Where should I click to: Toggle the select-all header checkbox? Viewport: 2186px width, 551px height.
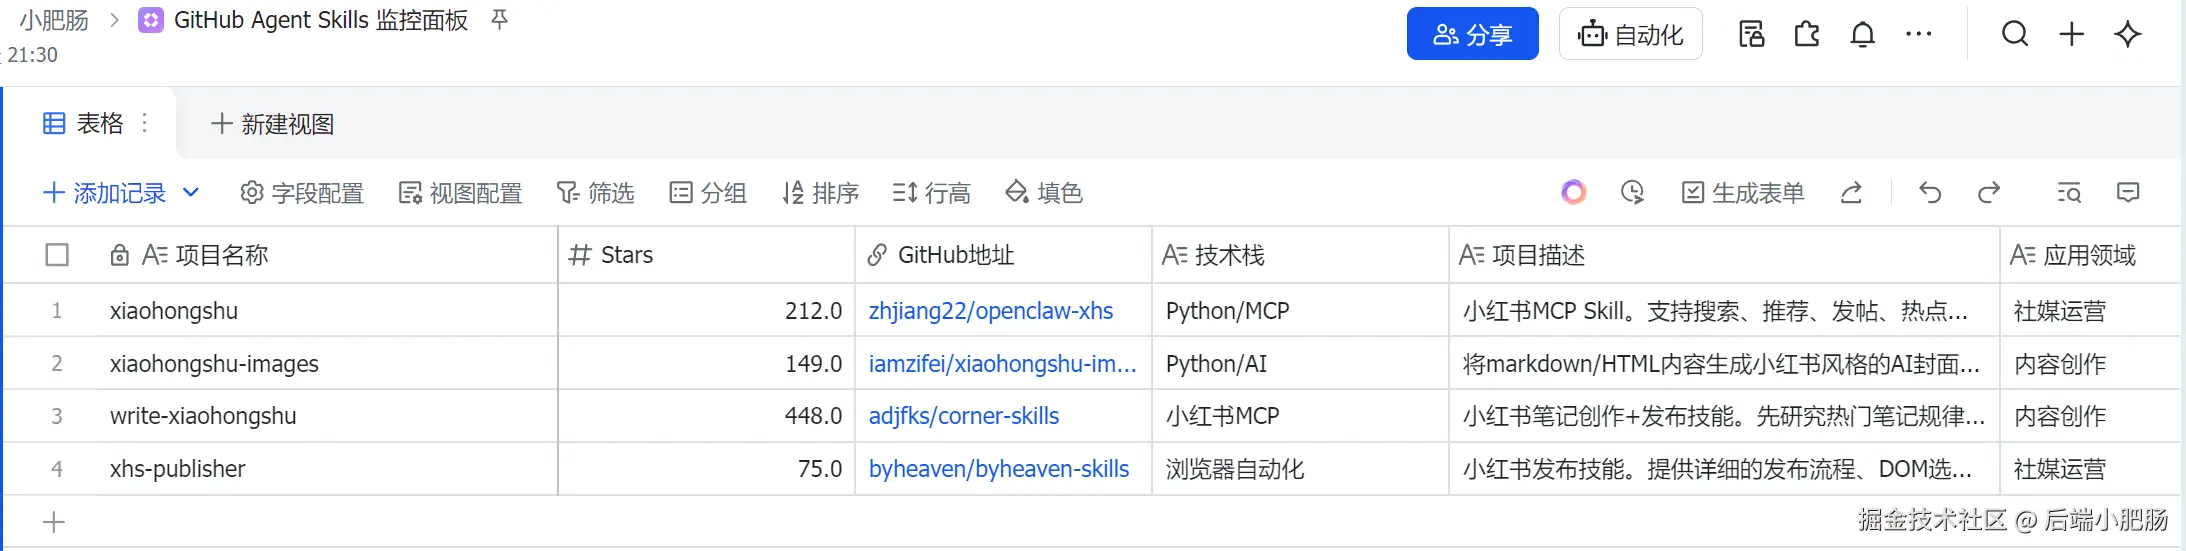pos(57,255)
